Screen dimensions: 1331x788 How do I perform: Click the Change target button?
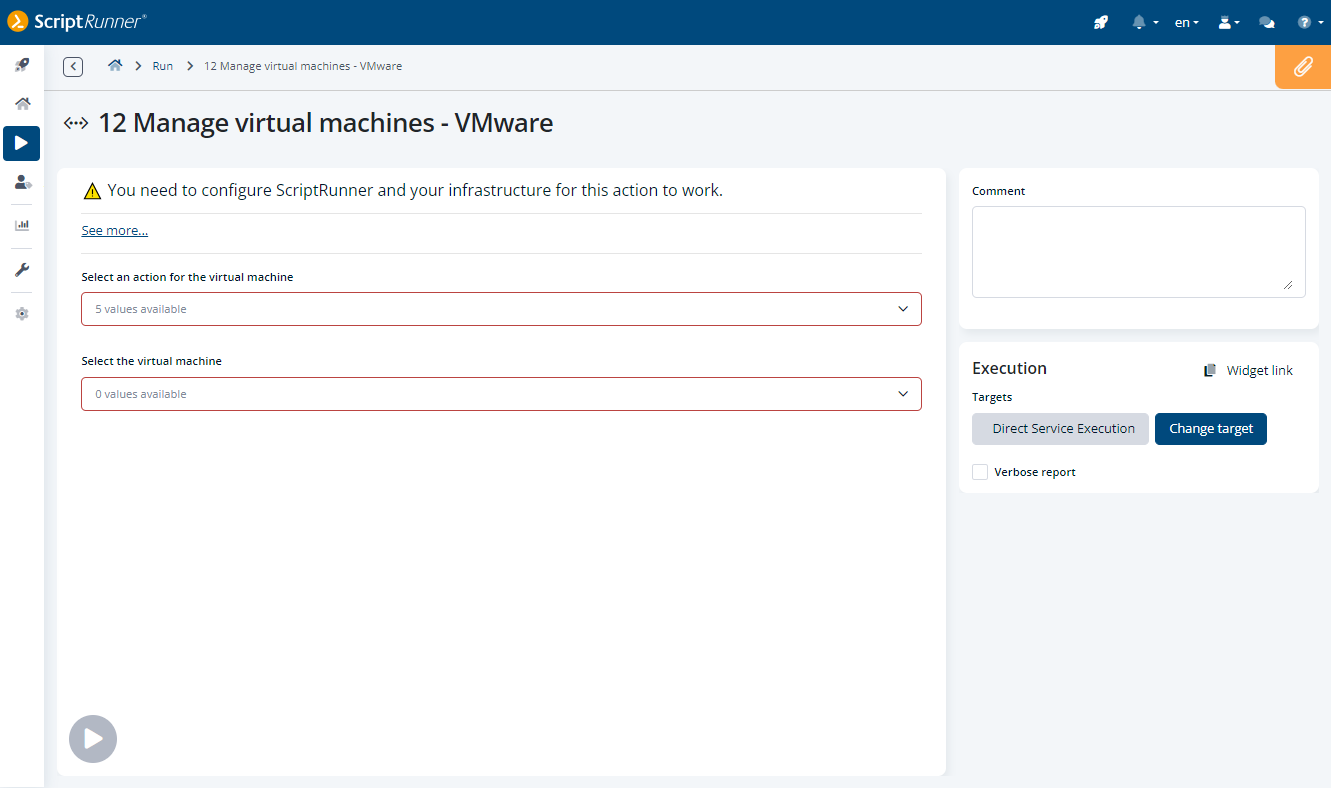1210,428
